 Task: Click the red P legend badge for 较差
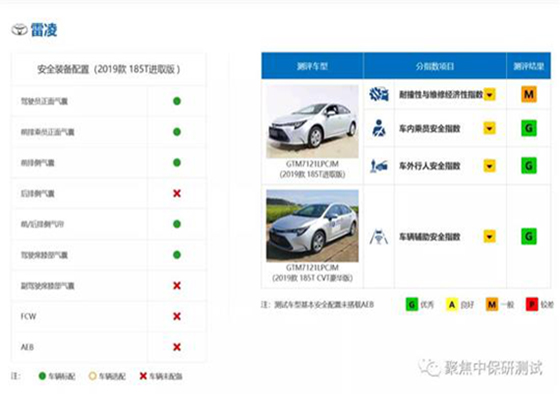[x=532, y=304]
